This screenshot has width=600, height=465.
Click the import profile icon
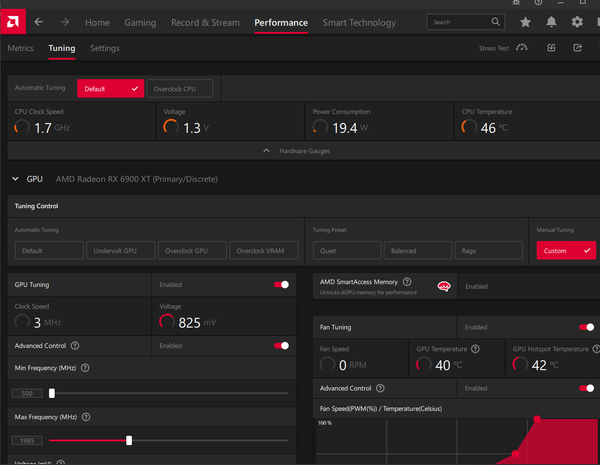(x=552, y=47)
